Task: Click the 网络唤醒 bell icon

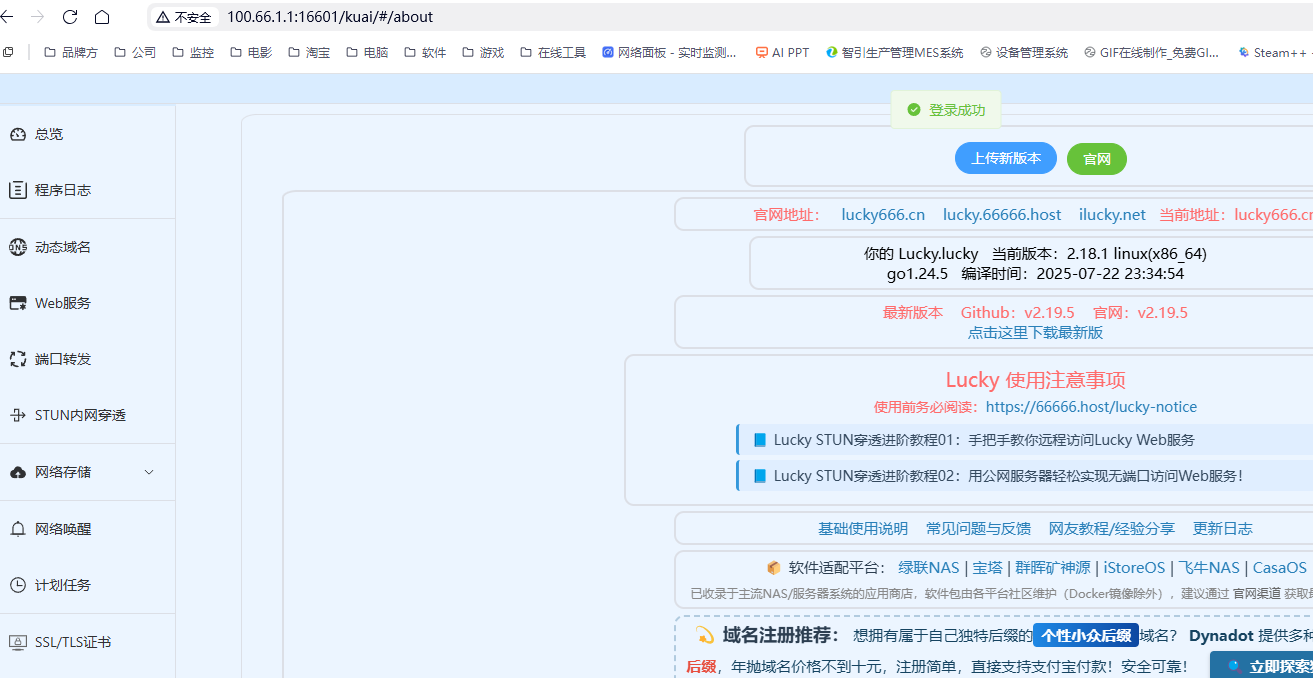Action: point(18,529)
